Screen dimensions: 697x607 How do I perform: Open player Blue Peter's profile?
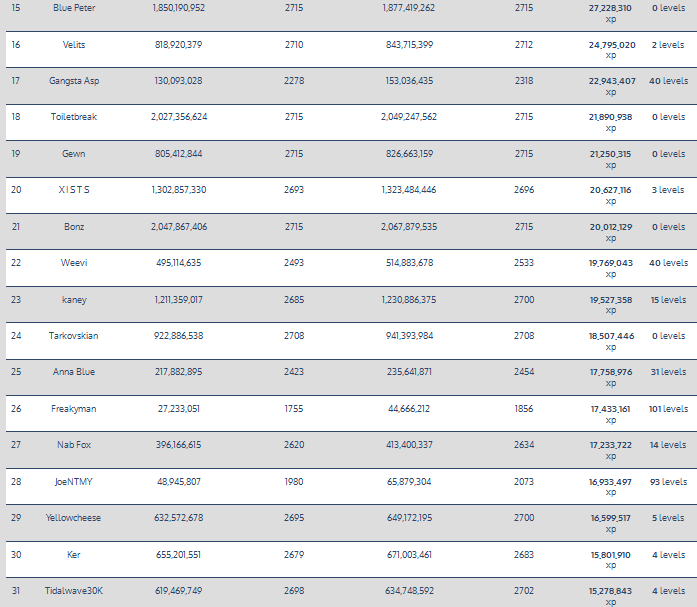(x=74, y=8)
